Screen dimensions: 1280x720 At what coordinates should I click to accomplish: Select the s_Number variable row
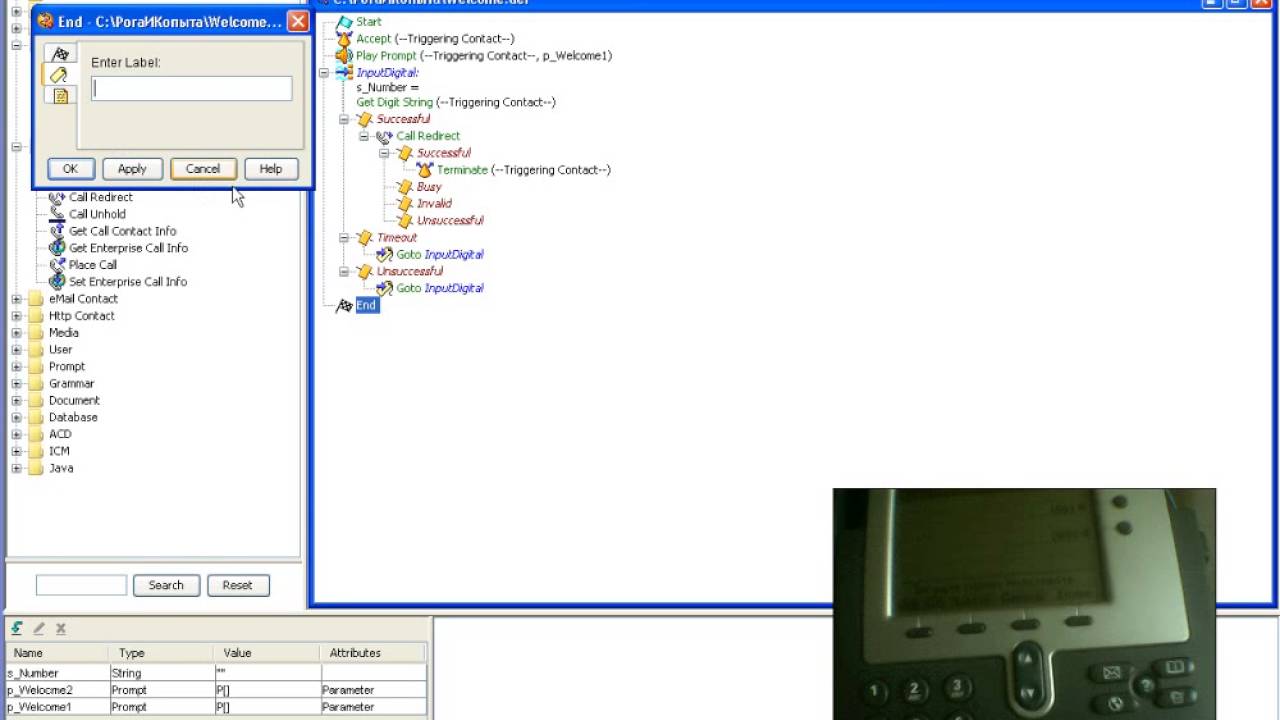pos(216,673)
